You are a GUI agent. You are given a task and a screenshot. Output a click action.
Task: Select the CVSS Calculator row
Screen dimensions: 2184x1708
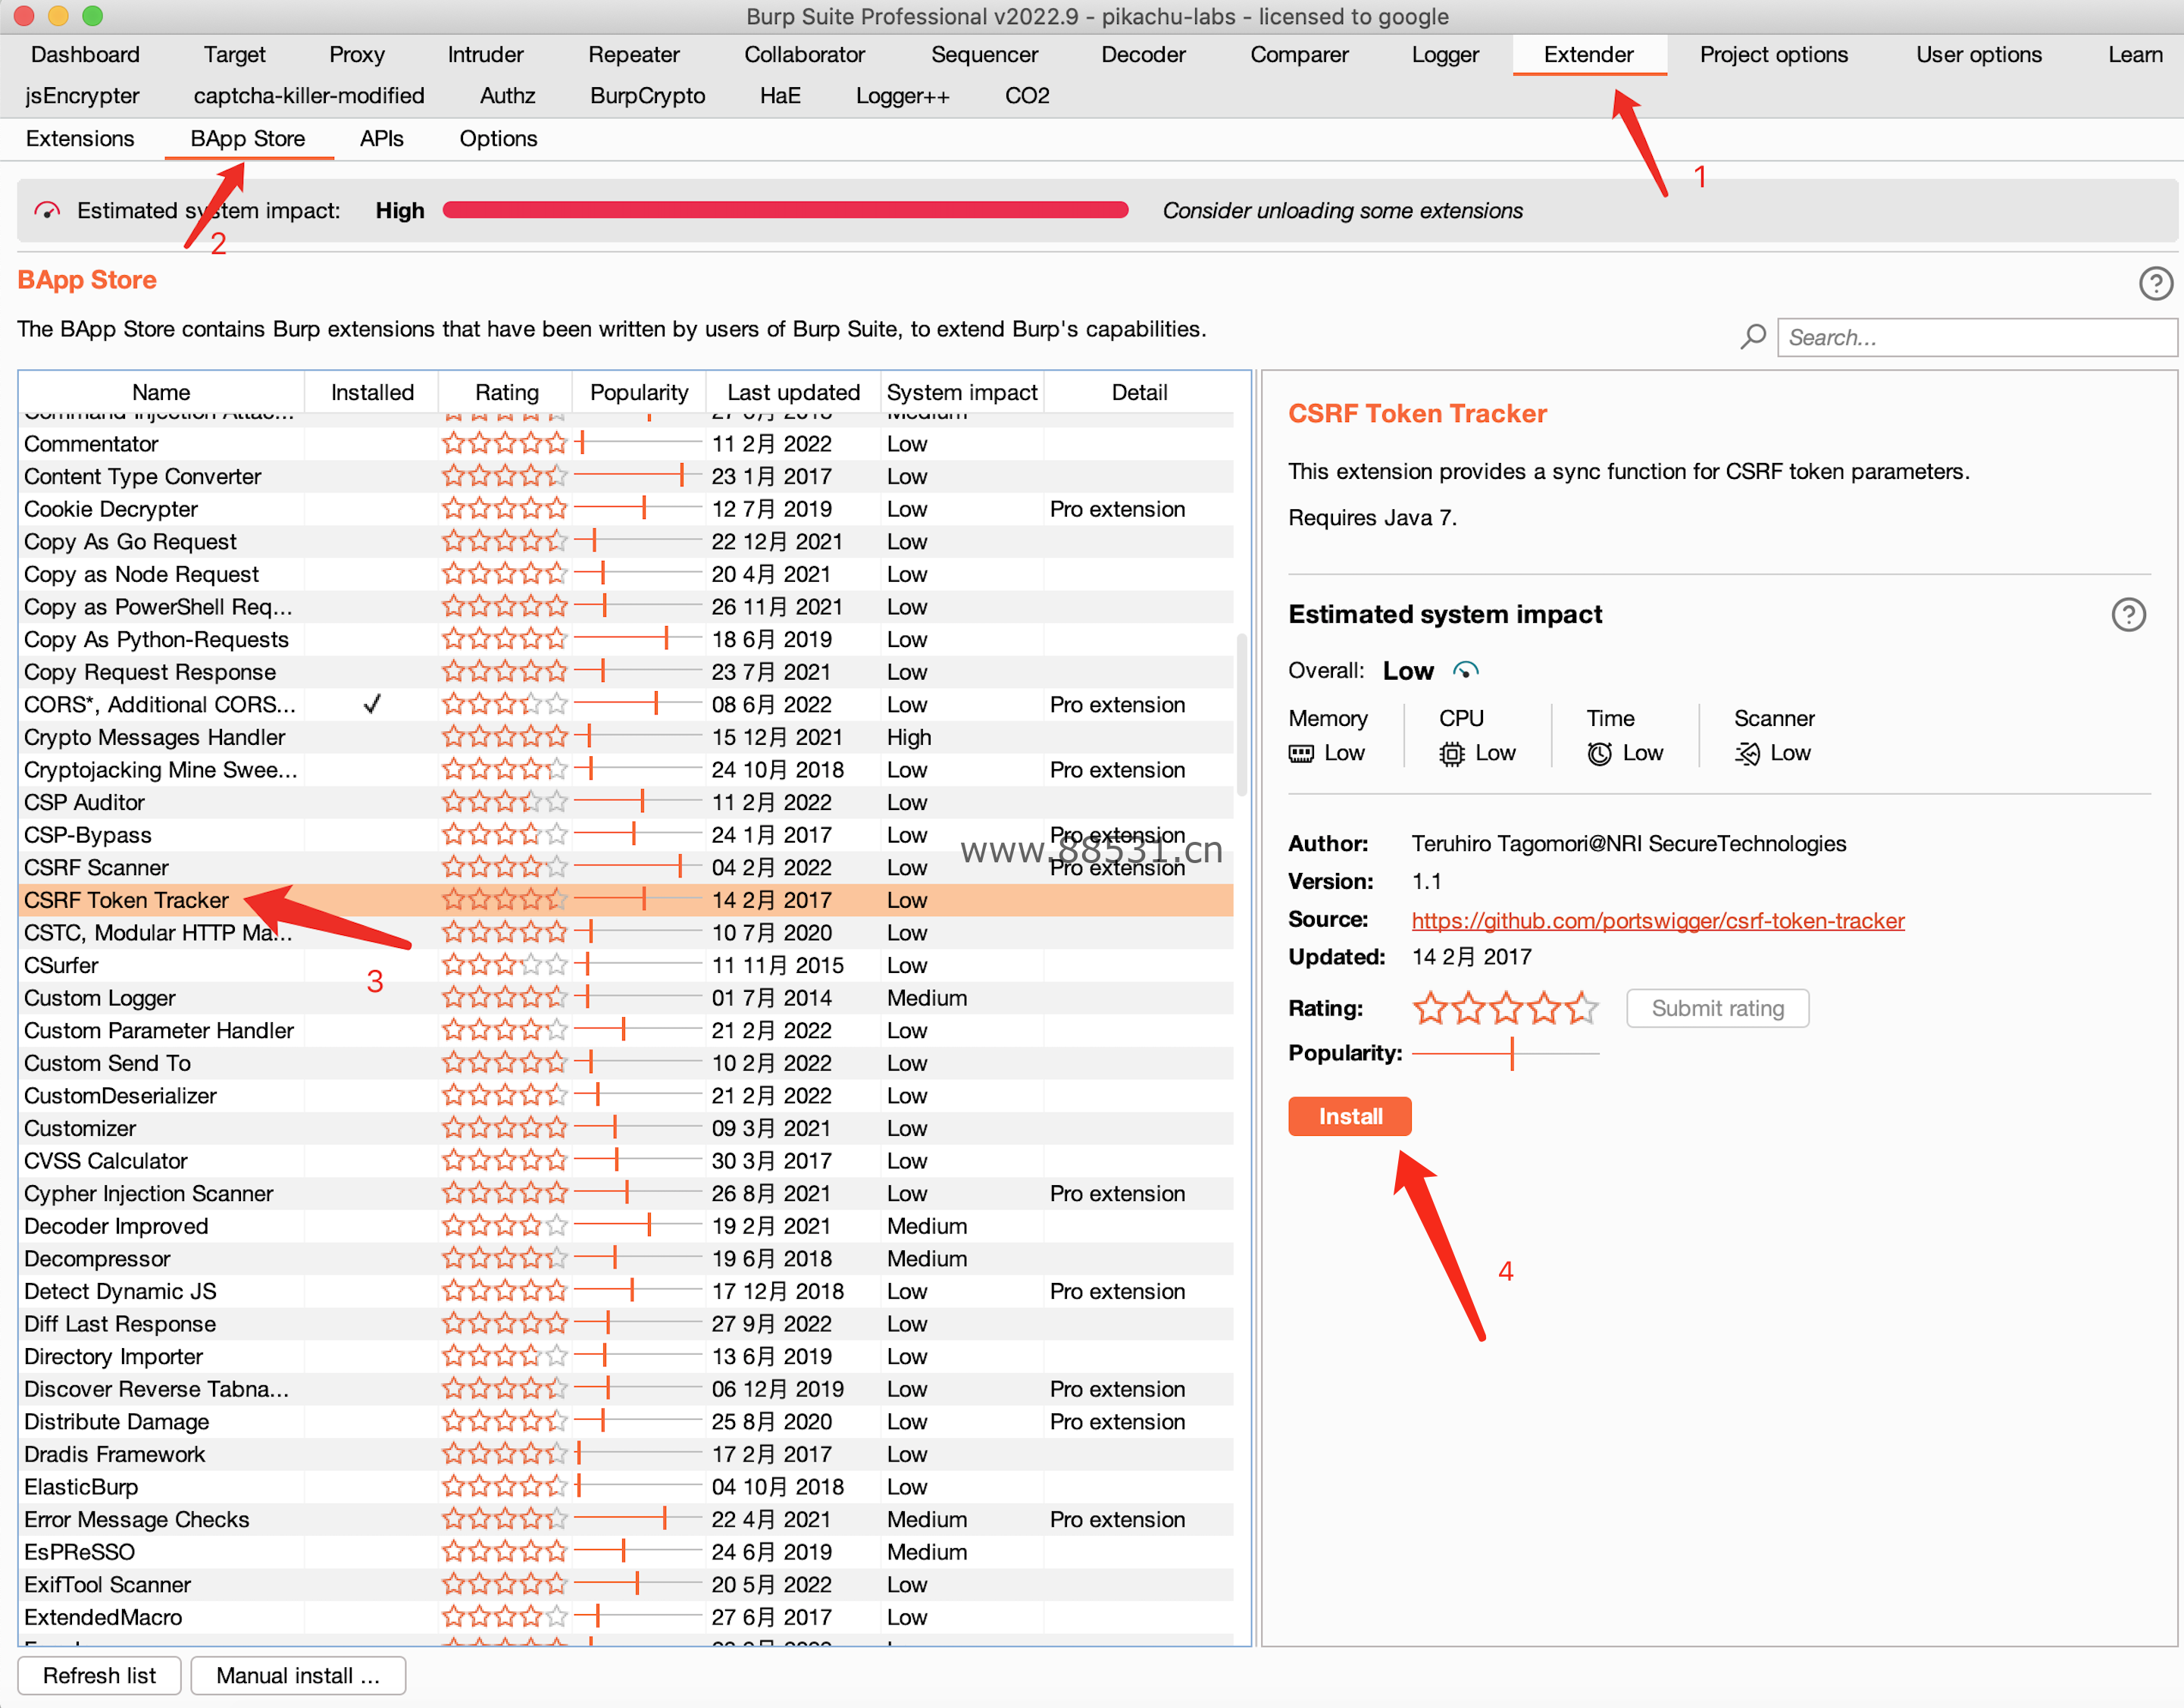626,1161
